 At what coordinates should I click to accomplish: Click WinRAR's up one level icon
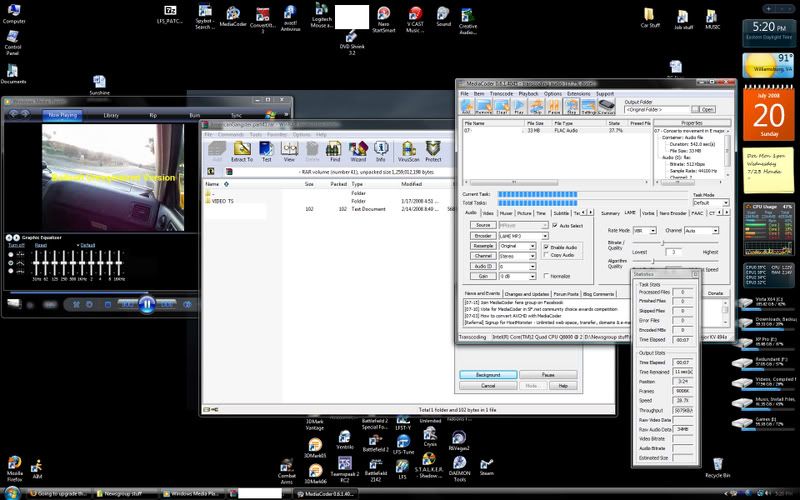click(211, 172)
